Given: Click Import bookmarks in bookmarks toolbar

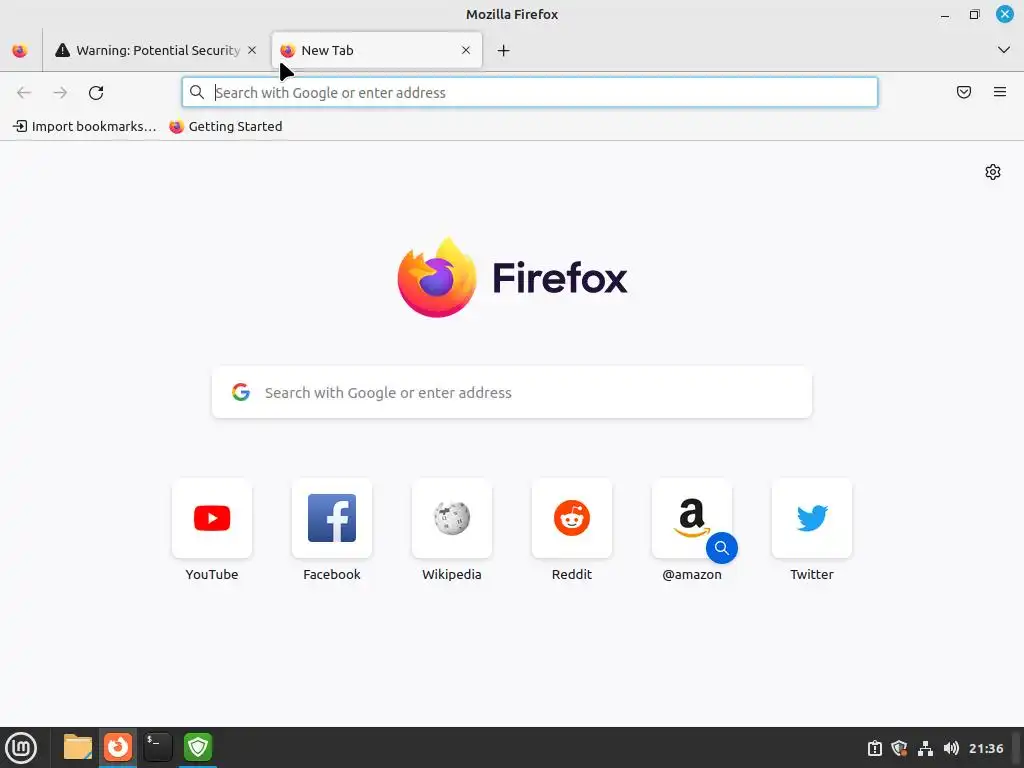Looking at the screenshot, I should pos(85,127).
